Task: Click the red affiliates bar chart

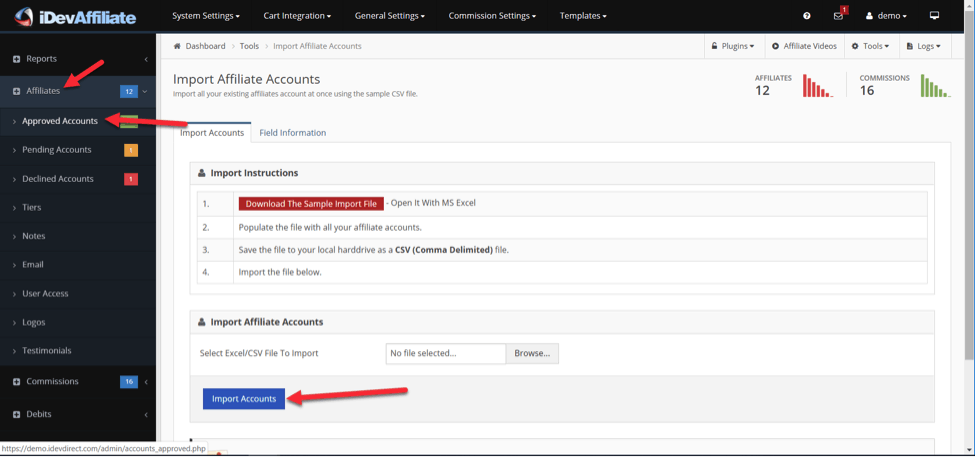Action: click(x=818, y=86)
